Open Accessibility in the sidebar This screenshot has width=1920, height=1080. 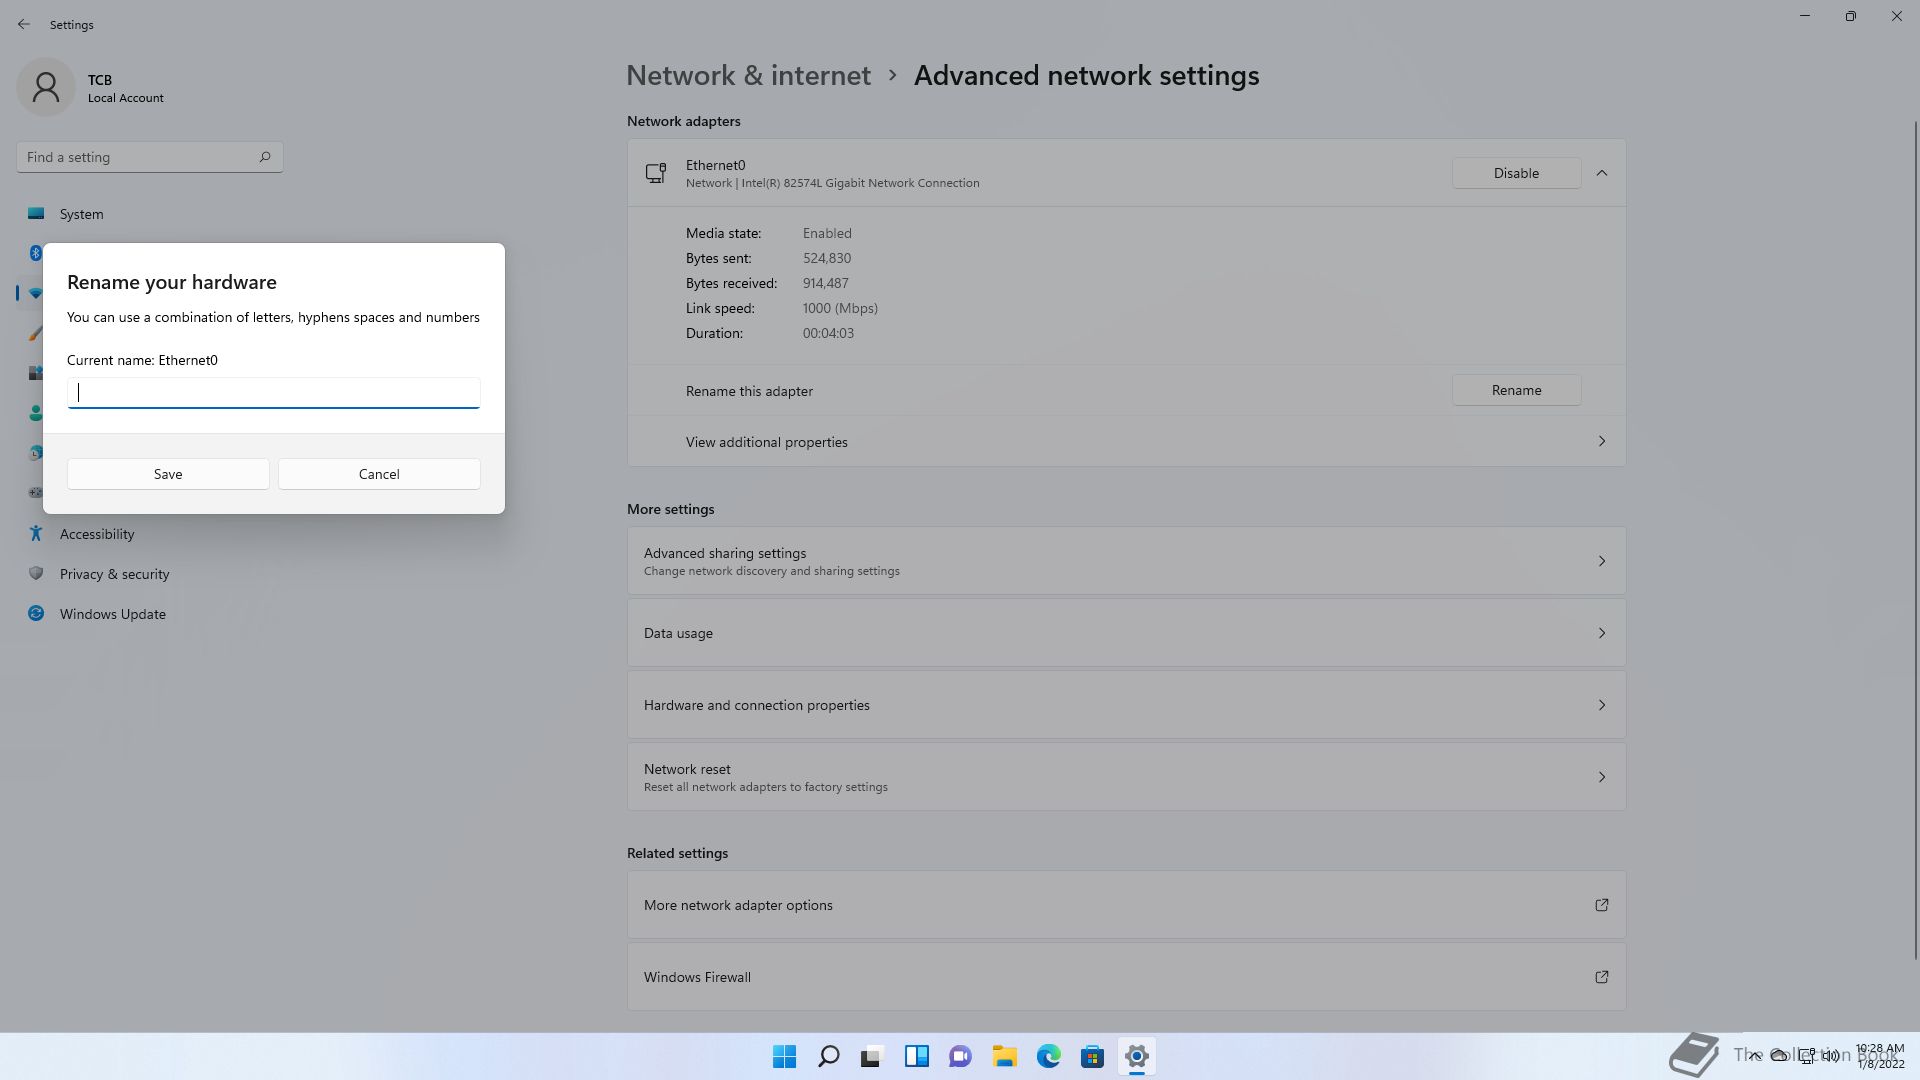tap(150, 534)
